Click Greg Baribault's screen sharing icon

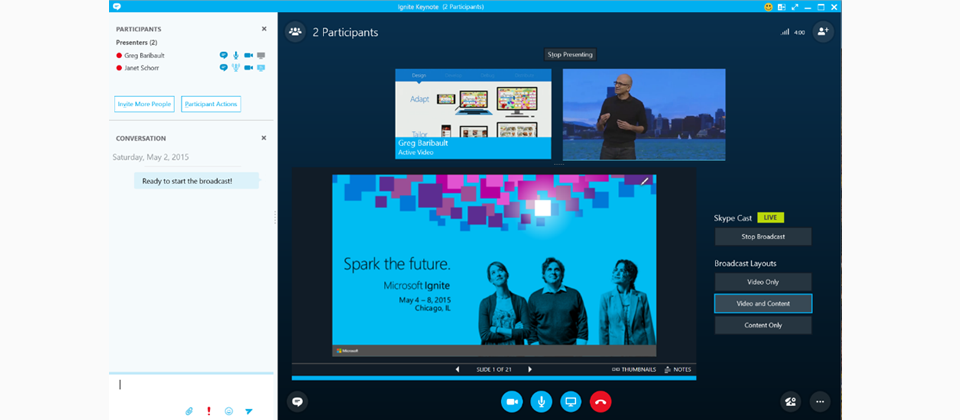click(261, 55)
